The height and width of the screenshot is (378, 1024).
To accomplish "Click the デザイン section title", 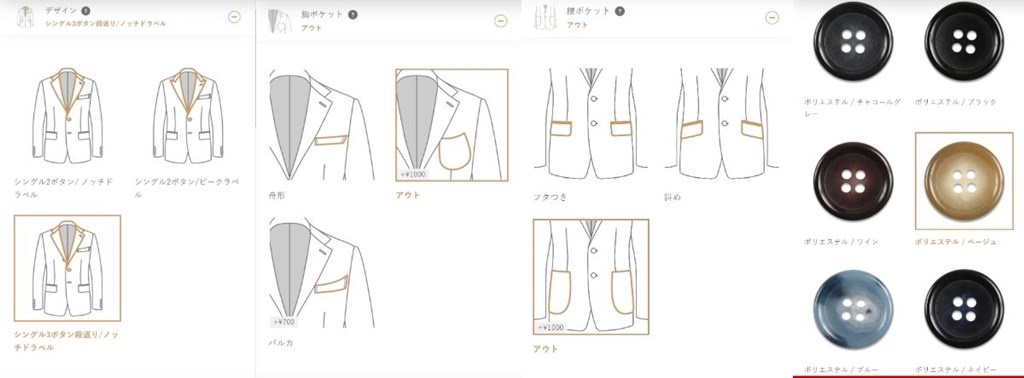I will click(x=61, y=11).
